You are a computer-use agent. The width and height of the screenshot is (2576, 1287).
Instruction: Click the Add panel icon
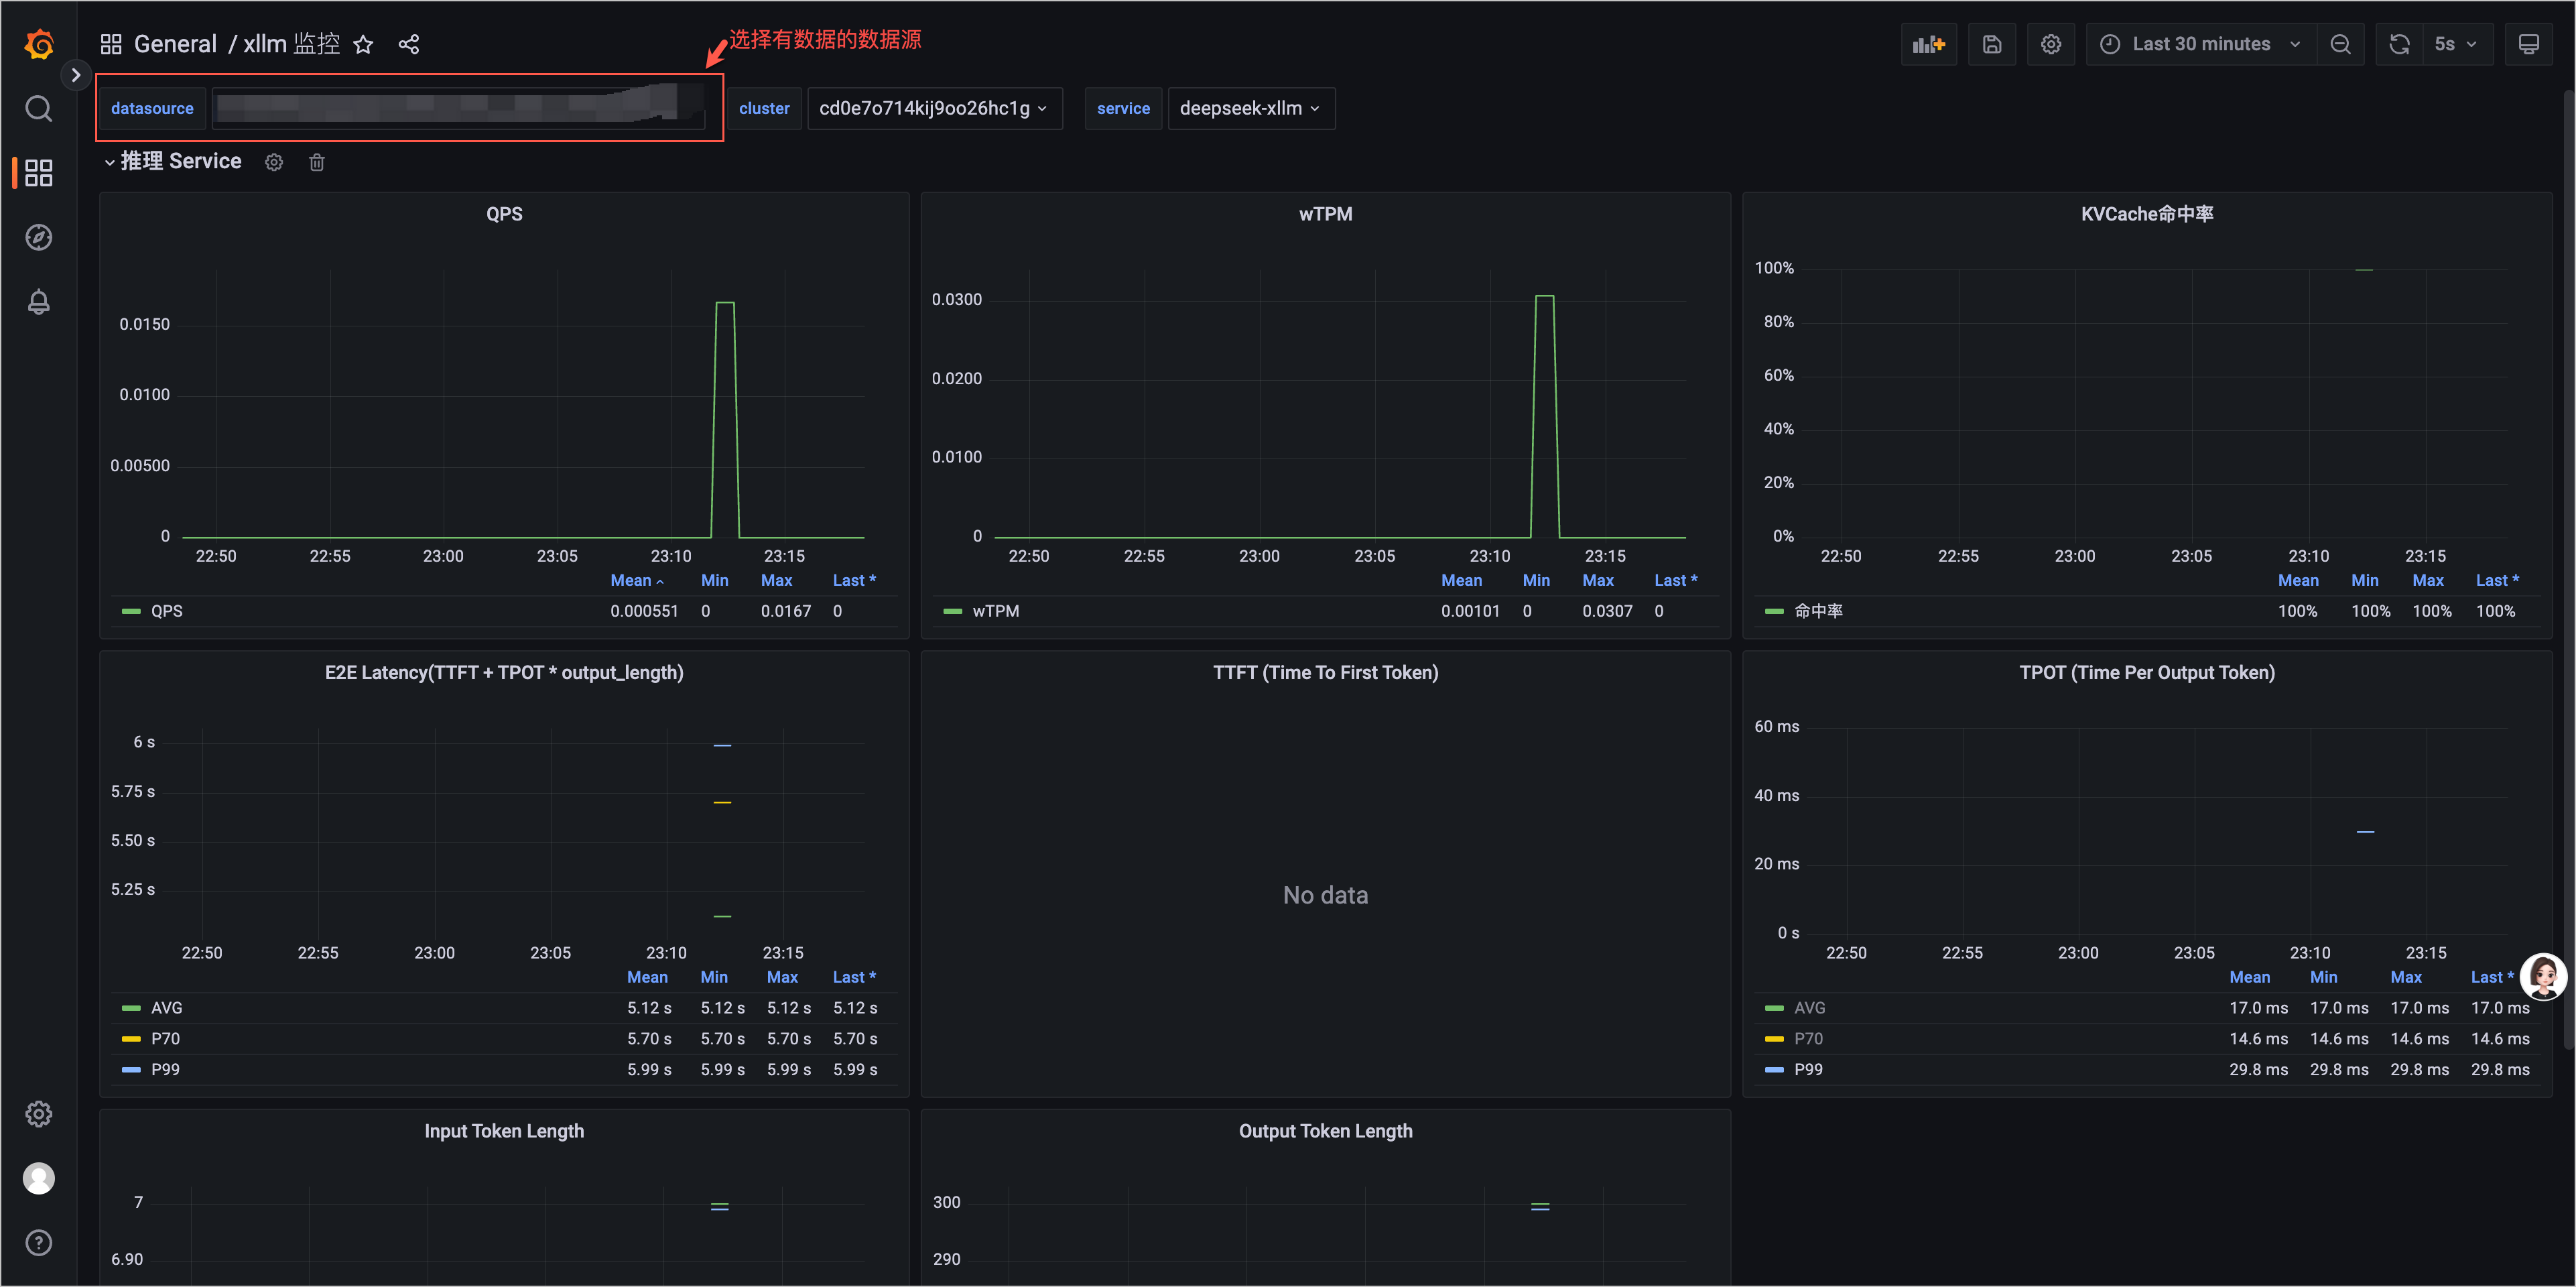coord(1928,44)
